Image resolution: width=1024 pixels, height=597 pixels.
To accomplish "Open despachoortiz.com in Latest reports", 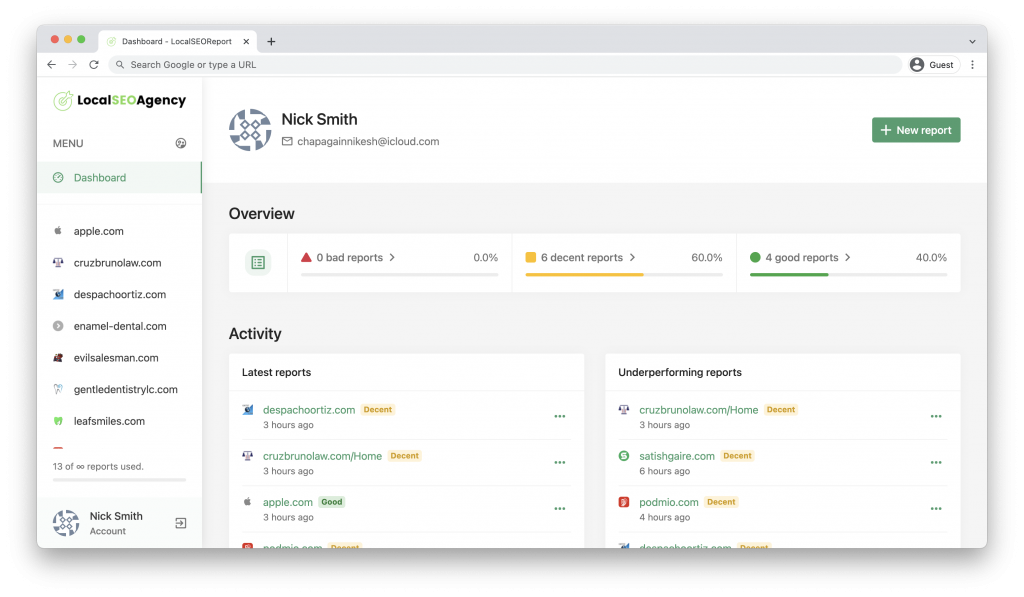I will pyautogui.click(x=309, y=410).
